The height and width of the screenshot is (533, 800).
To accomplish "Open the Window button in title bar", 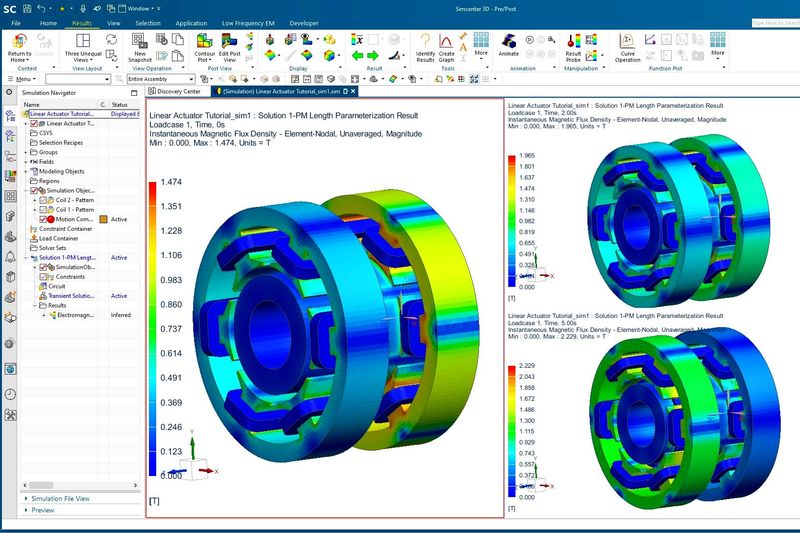I will [x=139, y=9].
